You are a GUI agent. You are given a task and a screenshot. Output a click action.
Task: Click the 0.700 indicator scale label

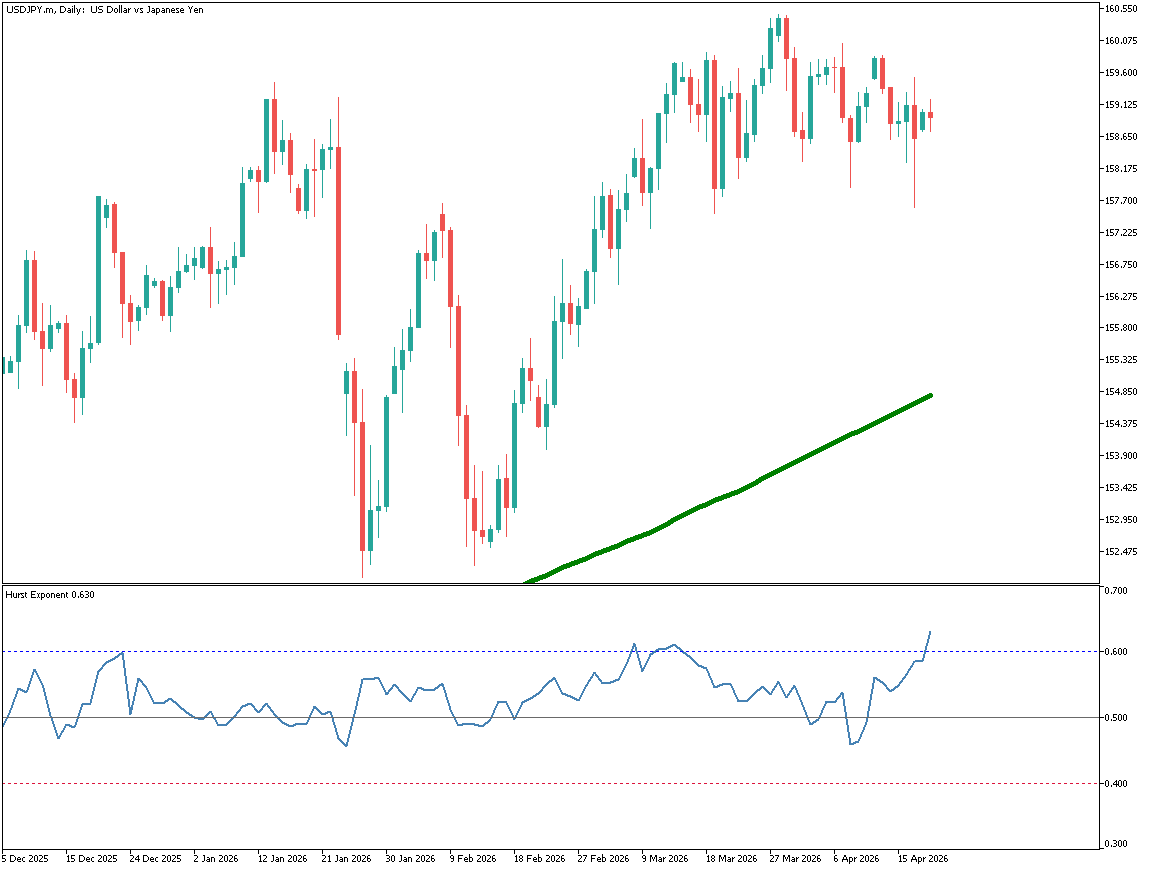pyautogui.click(x=1116, y=591)
